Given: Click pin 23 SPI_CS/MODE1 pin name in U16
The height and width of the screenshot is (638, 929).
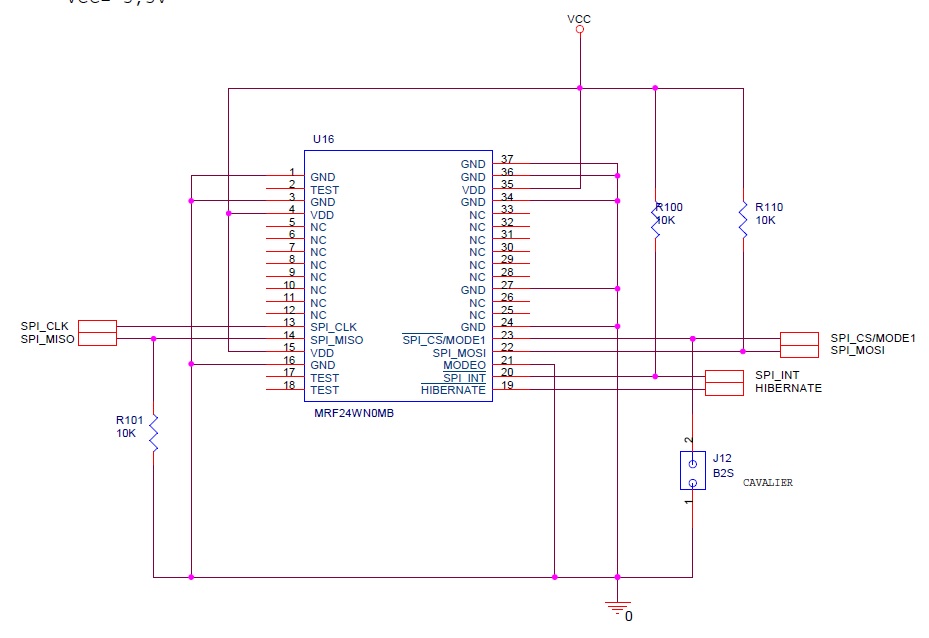Looking at the screenshot, I should click(x=444, y=340).
